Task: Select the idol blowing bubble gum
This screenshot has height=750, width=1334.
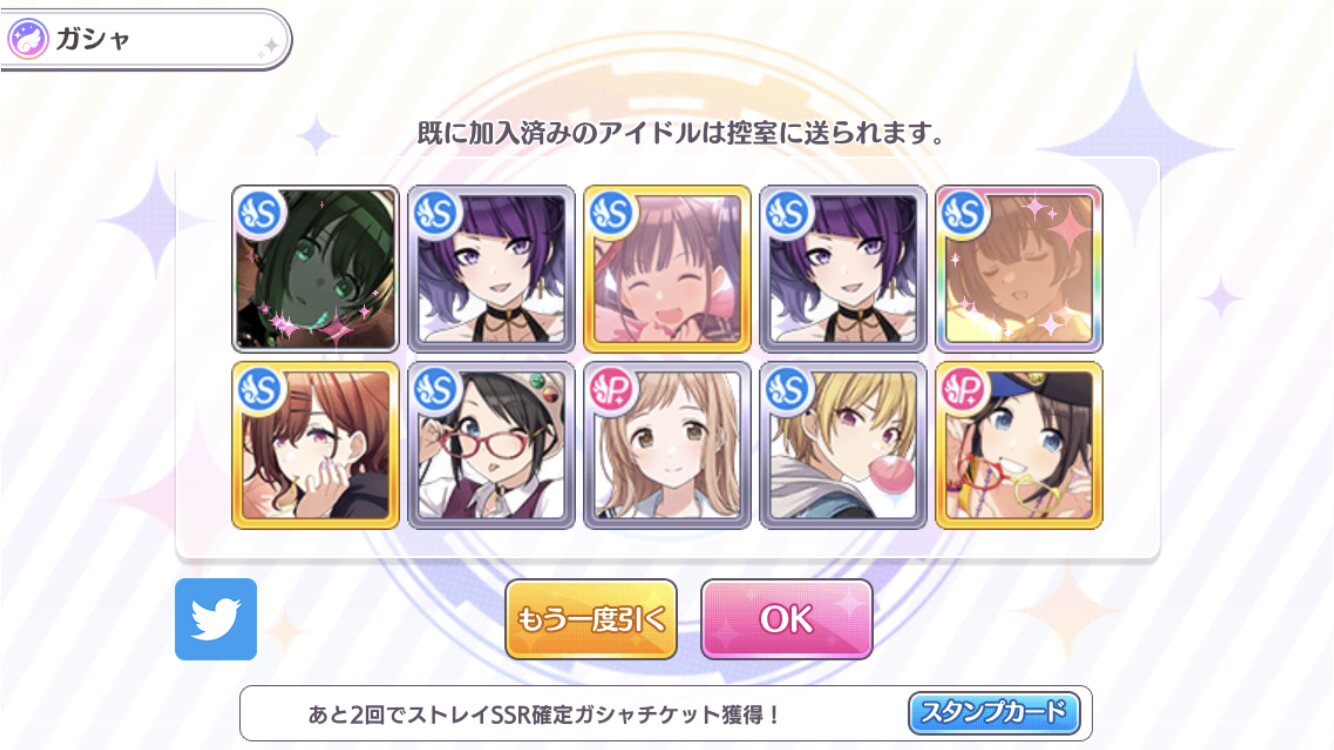Action: click(843, 445)
